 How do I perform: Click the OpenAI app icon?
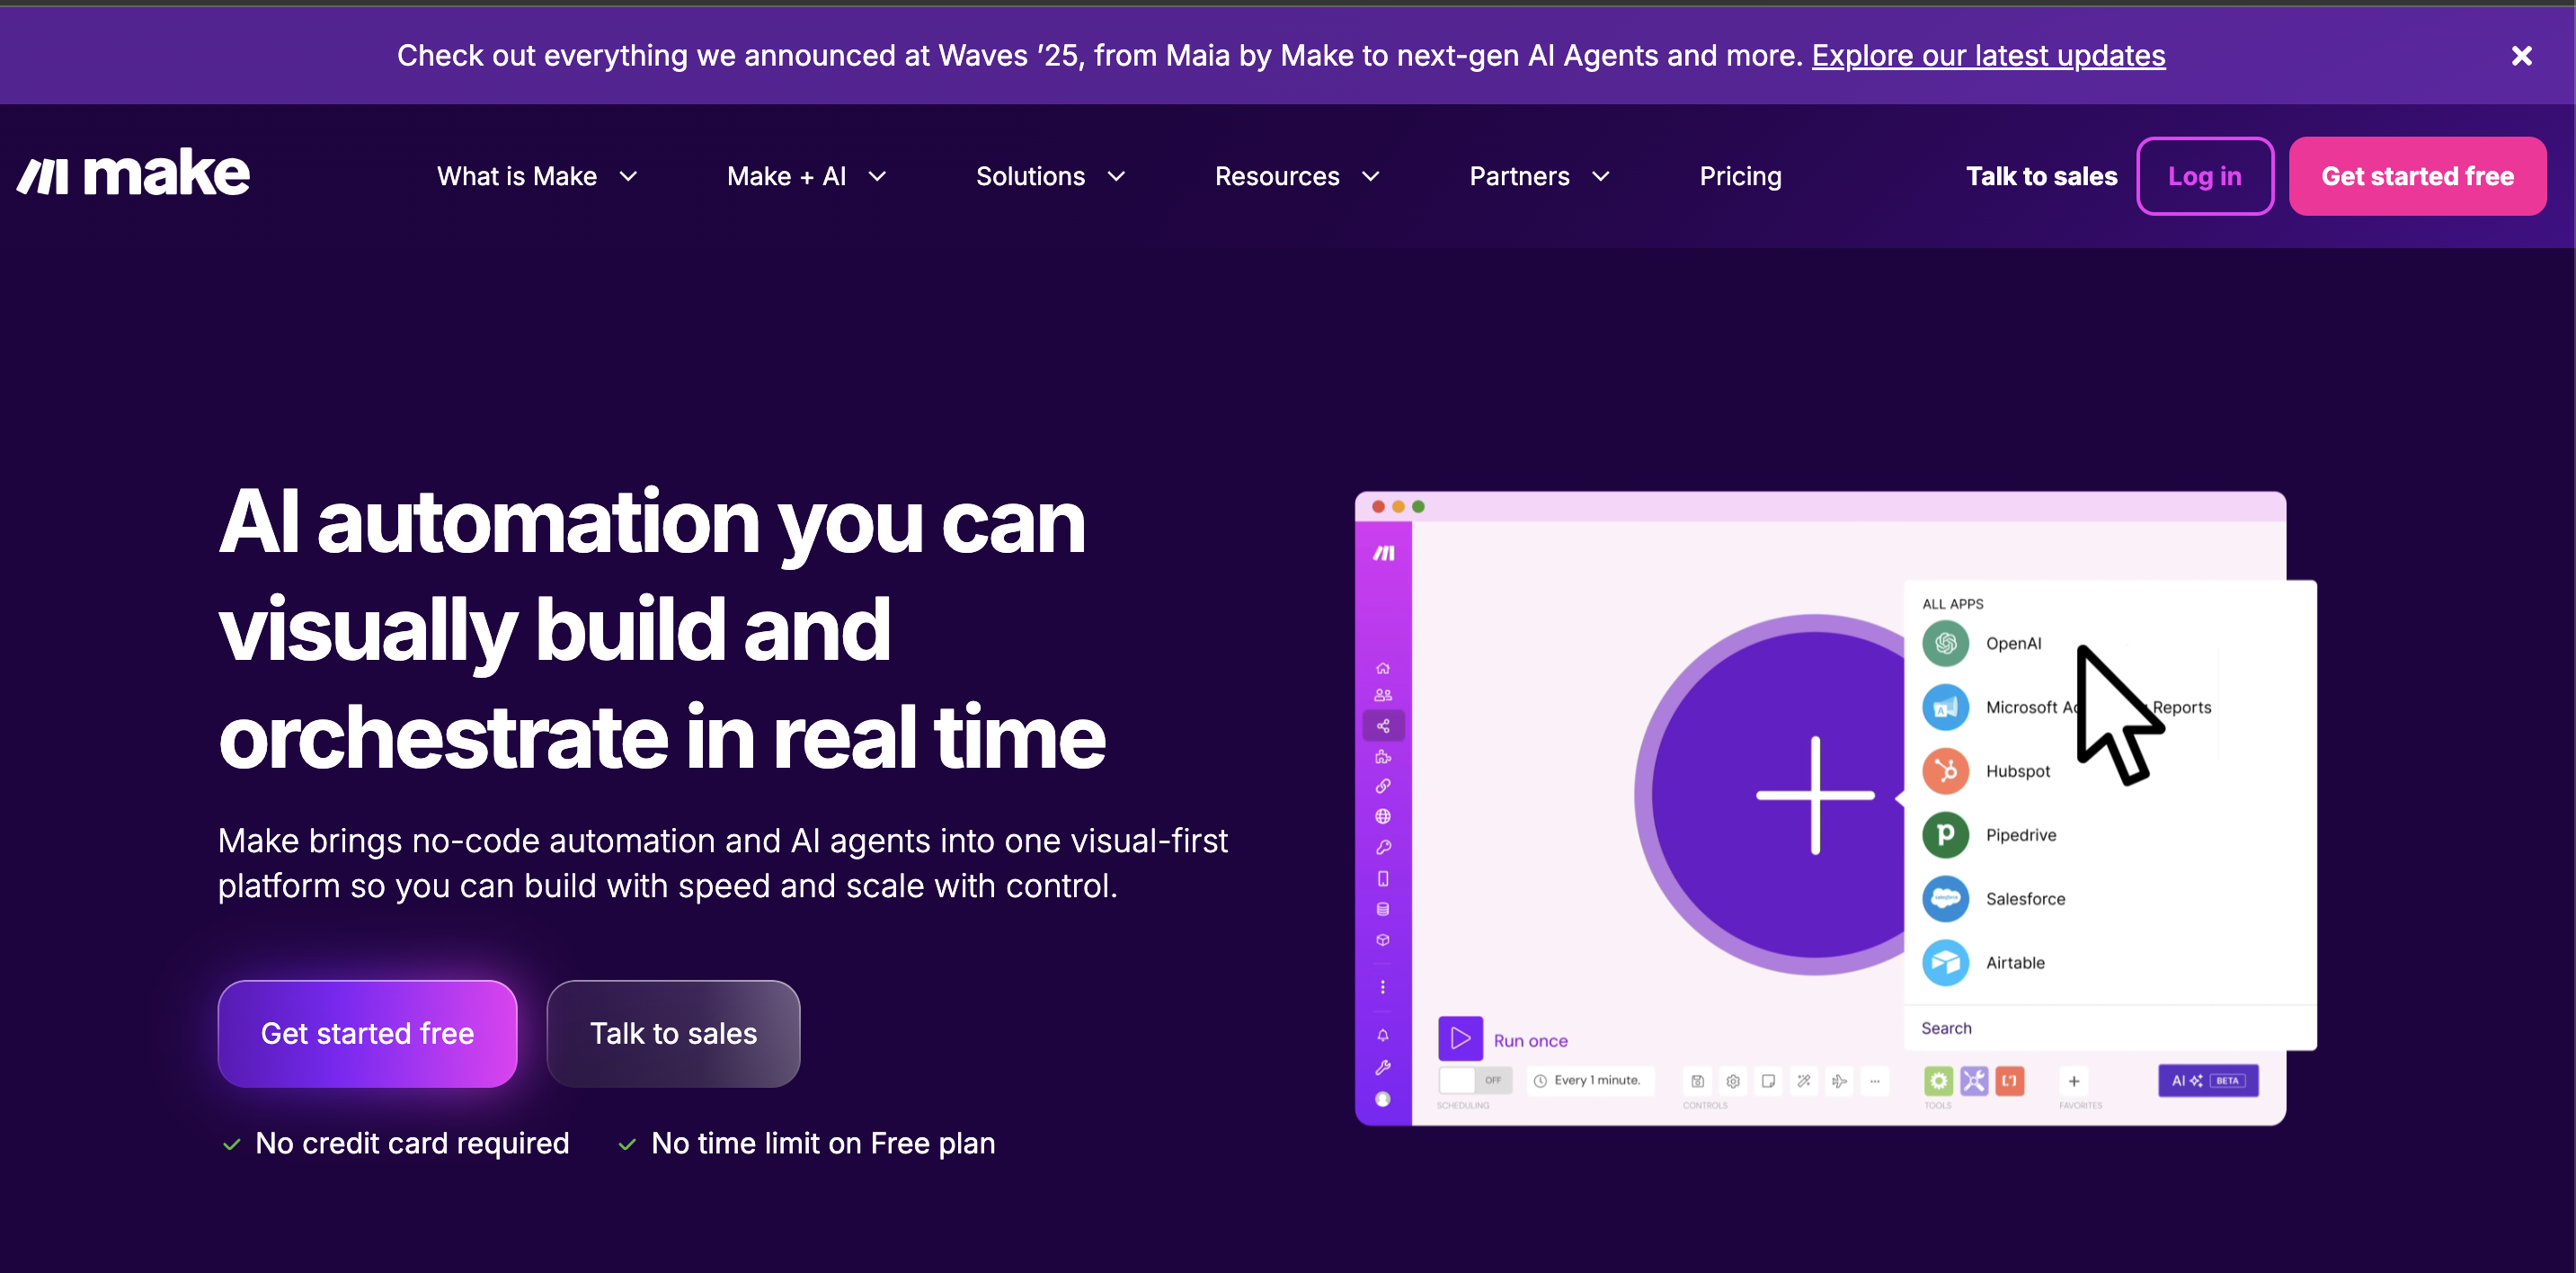[1944, 643]
